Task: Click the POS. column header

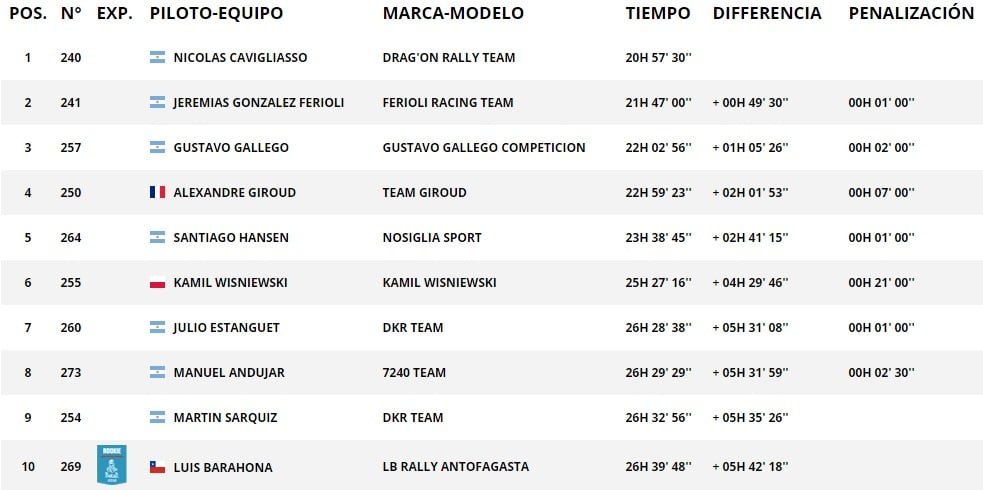Action: pos(28,13)
